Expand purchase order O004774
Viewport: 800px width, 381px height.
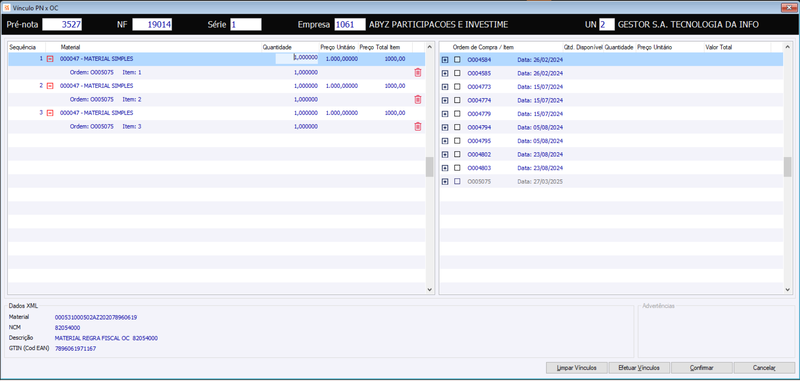[x=445, y=100]
